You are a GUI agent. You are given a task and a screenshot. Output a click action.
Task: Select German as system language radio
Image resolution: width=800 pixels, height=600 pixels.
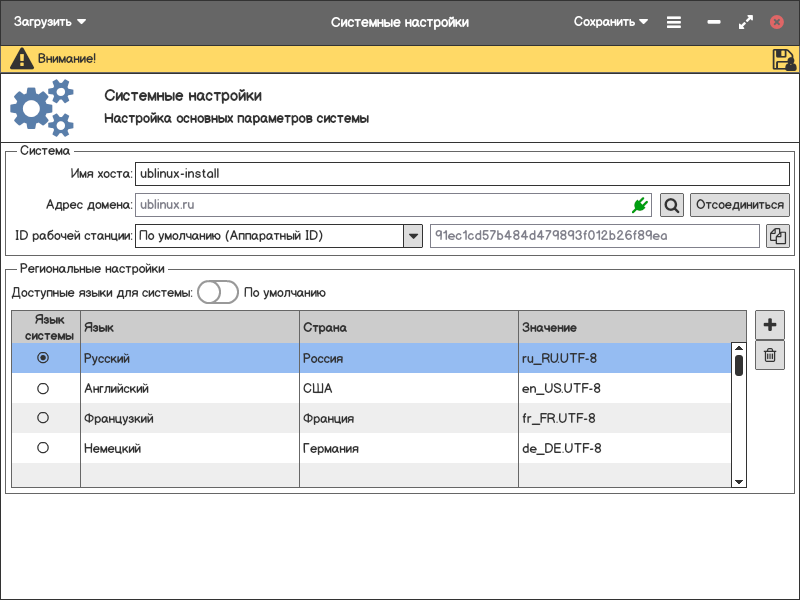(43, 448)
